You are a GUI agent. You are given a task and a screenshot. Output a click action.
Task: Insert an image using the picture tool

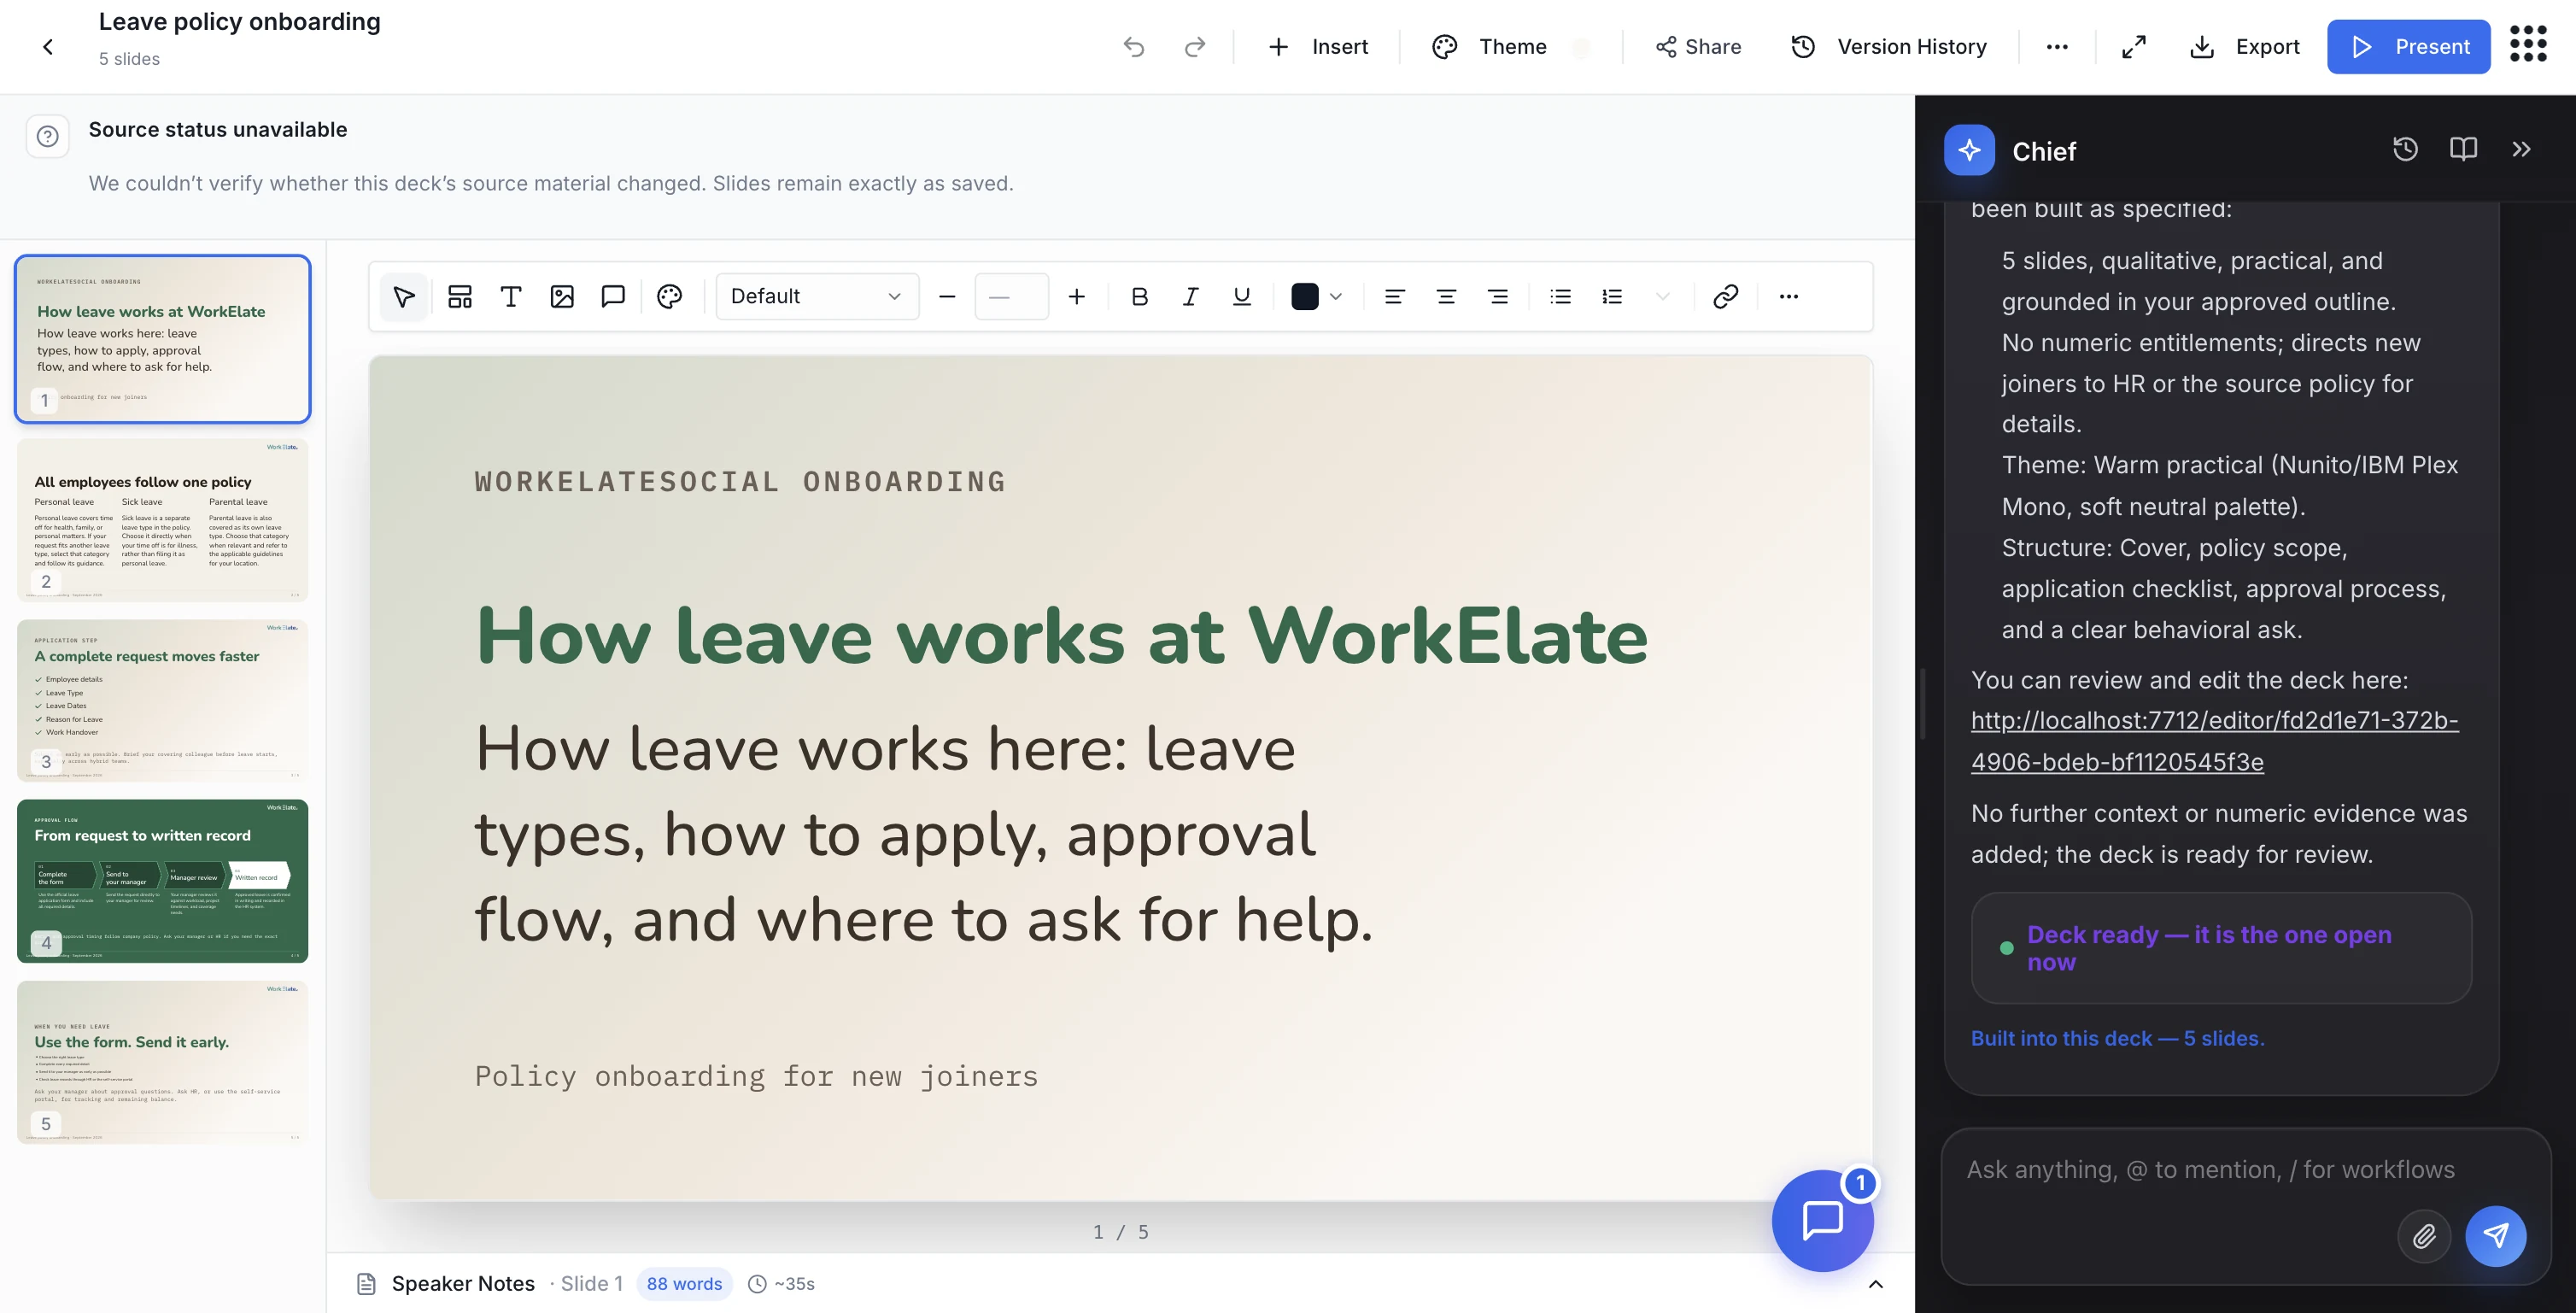562,296
